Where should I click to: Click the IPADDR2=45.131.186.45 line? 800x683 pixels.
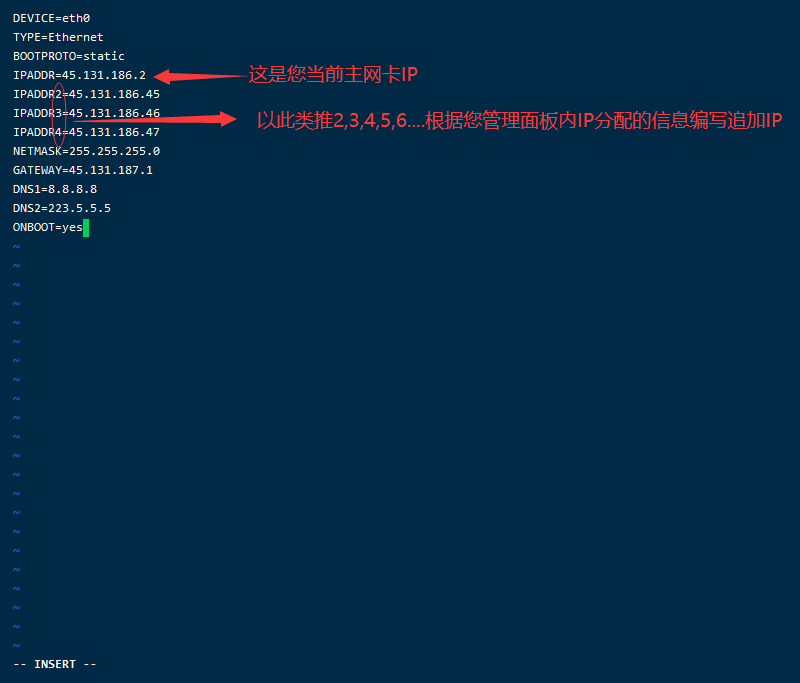pyautogui.click(x=86, y=94)
